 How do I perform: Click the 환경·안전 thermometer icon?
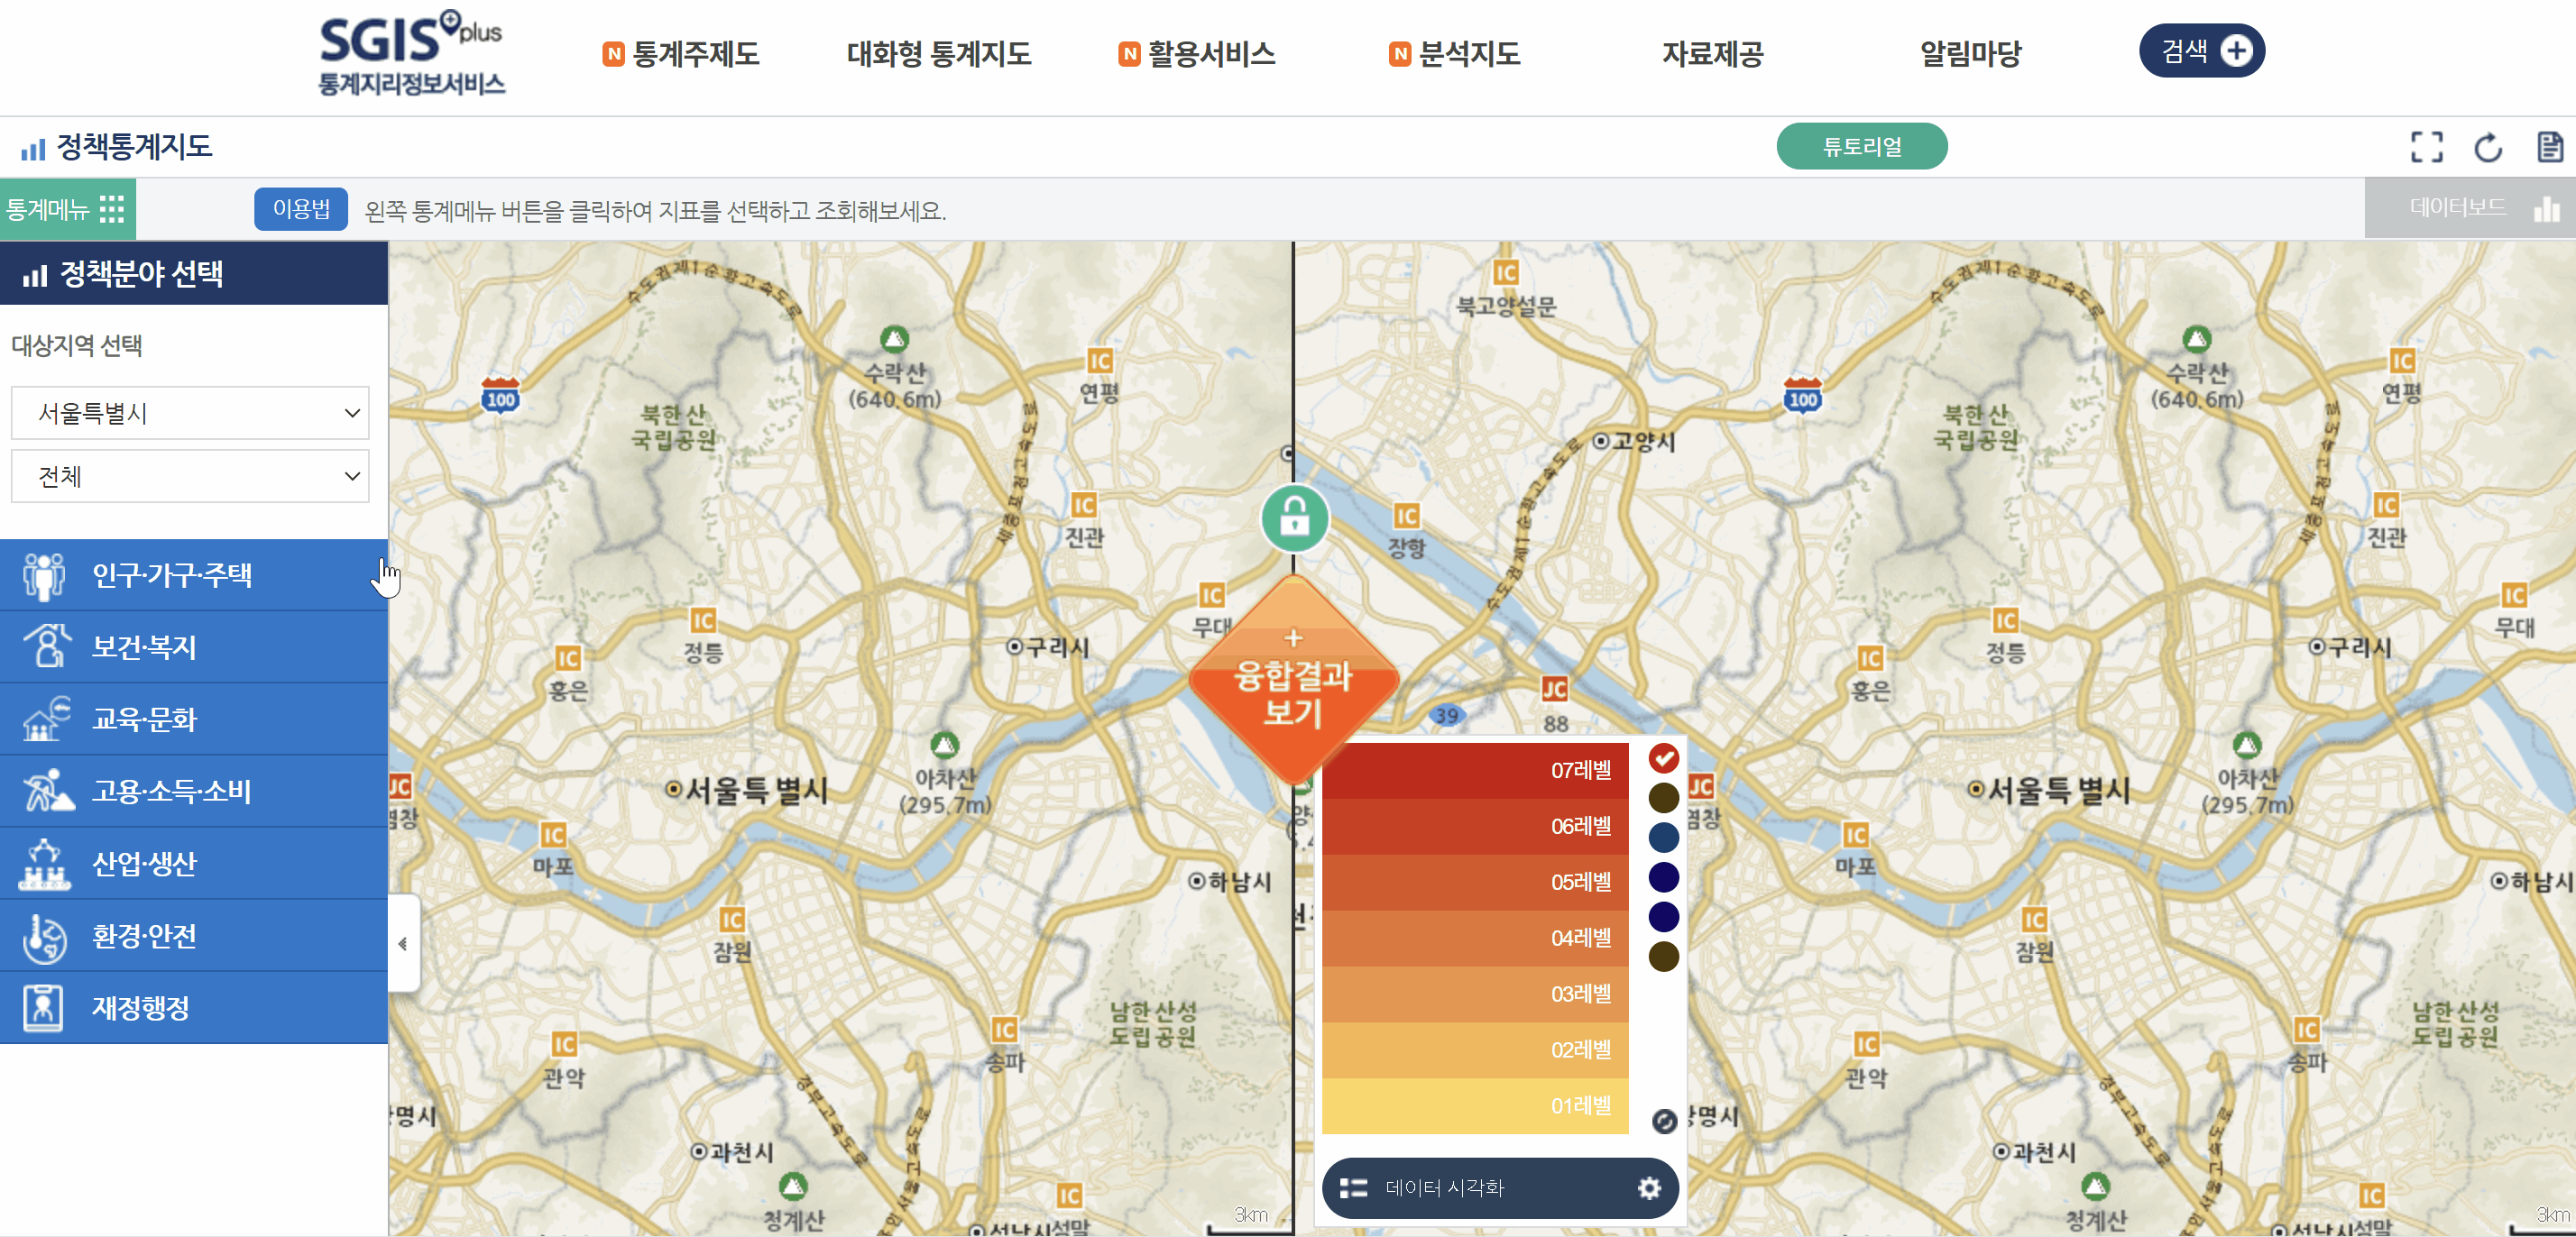tap(44, 937)
